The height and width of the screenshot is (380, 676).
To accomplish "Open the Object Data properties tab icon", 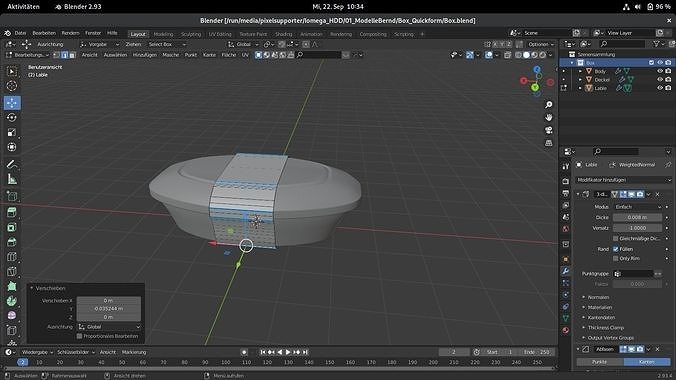I will (566, 318).
